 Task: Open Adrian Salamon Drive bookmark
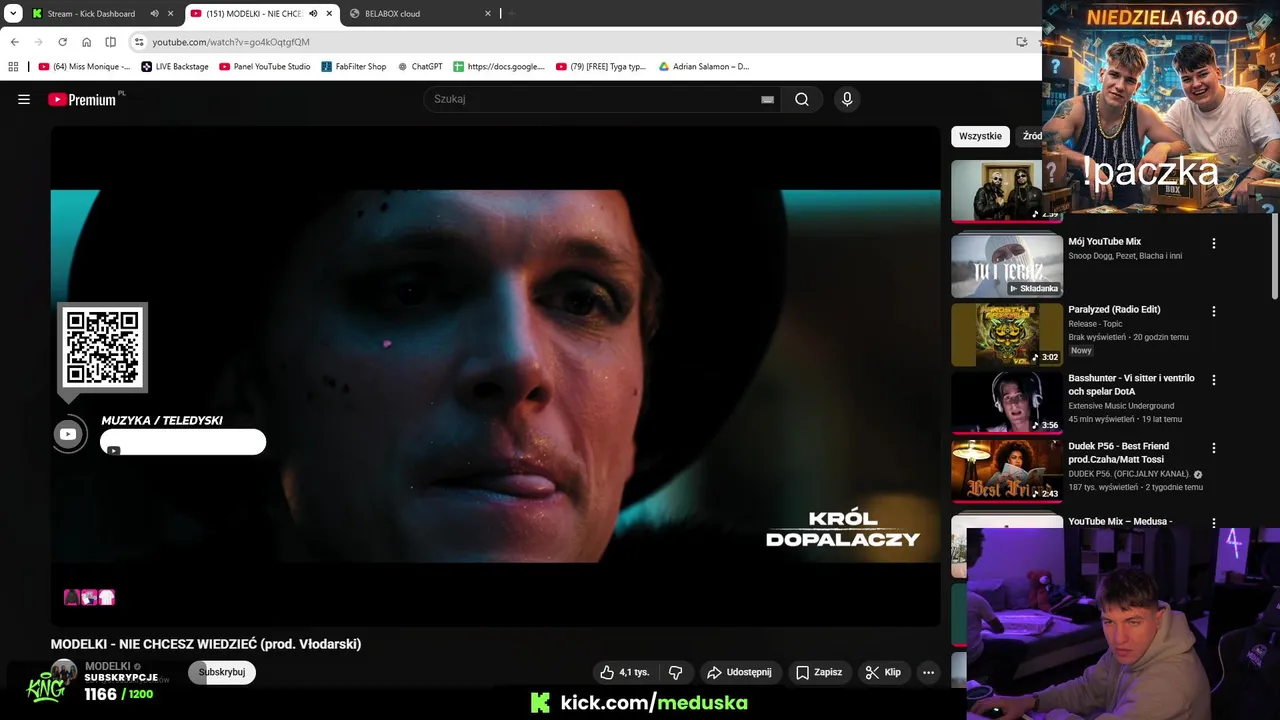coord(704,67)
